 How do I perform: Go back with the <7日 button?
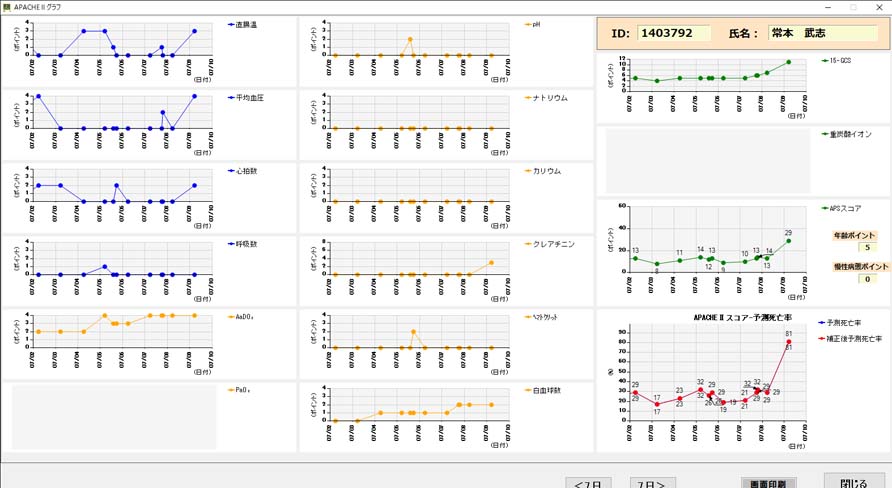(x=588, y=483)
